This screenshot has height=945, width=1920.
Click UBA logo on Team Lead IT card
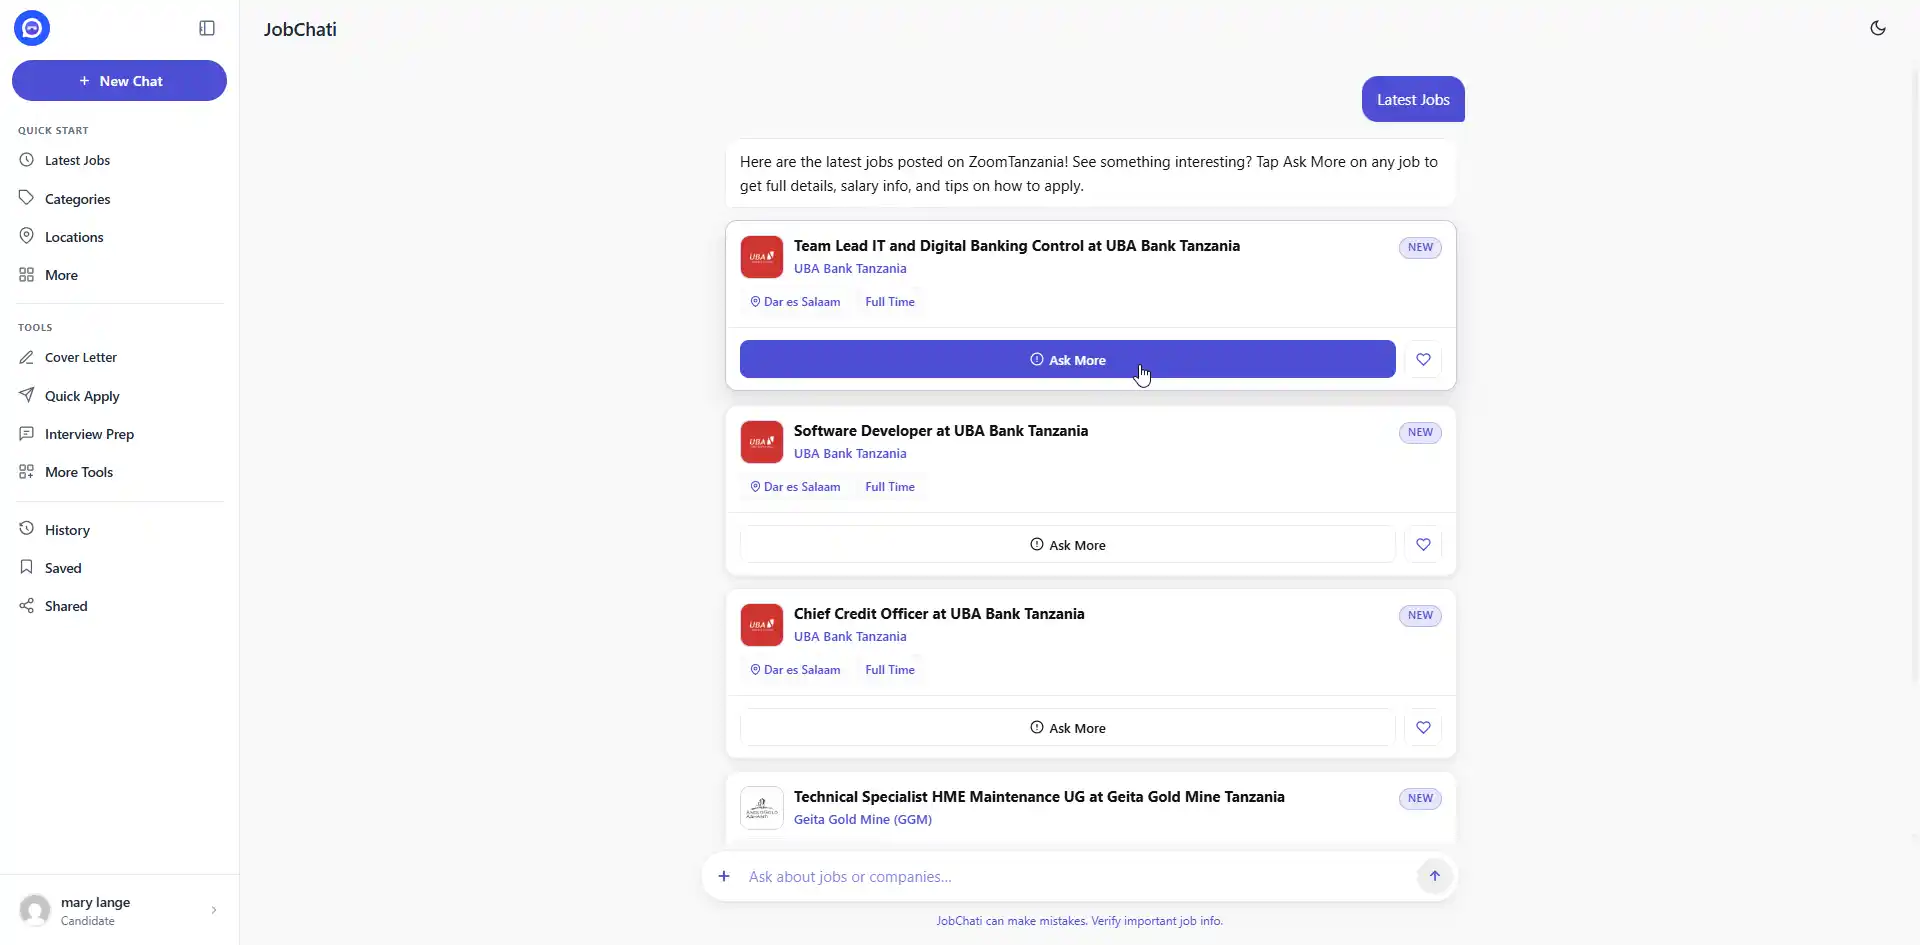[x=762, y=257]
